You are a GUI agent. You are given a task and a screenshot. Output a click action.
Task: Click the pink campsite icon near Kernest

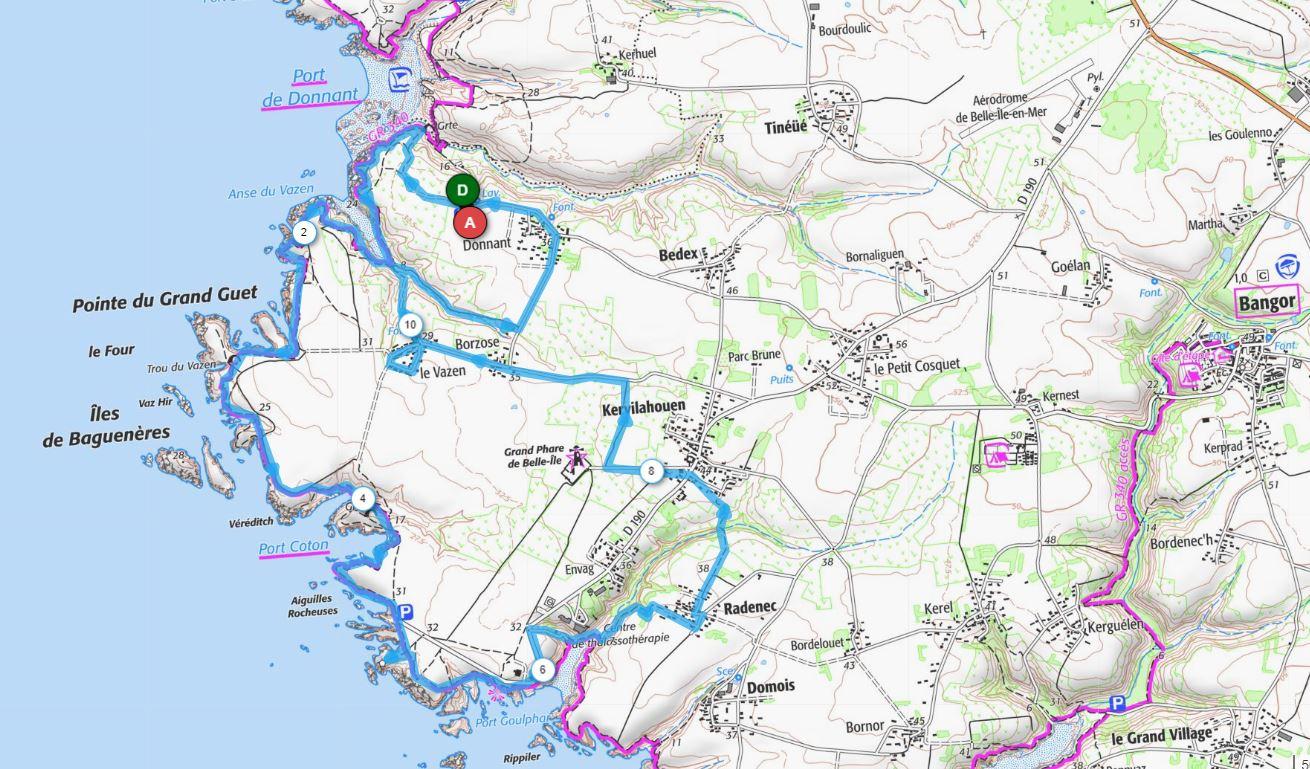[996, 455]
